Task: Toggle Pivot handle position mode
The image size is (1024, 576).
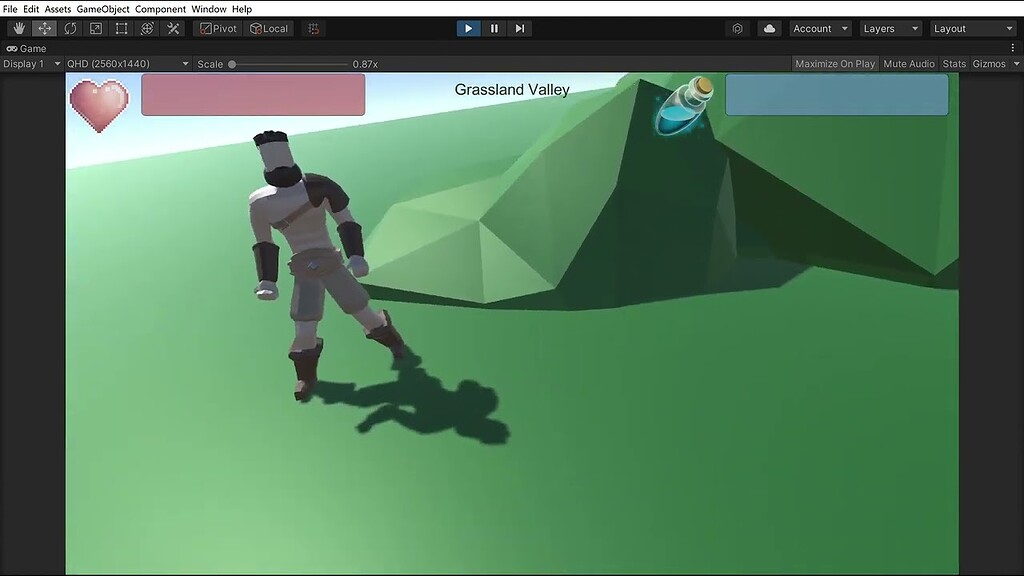Action: (216, 28)
